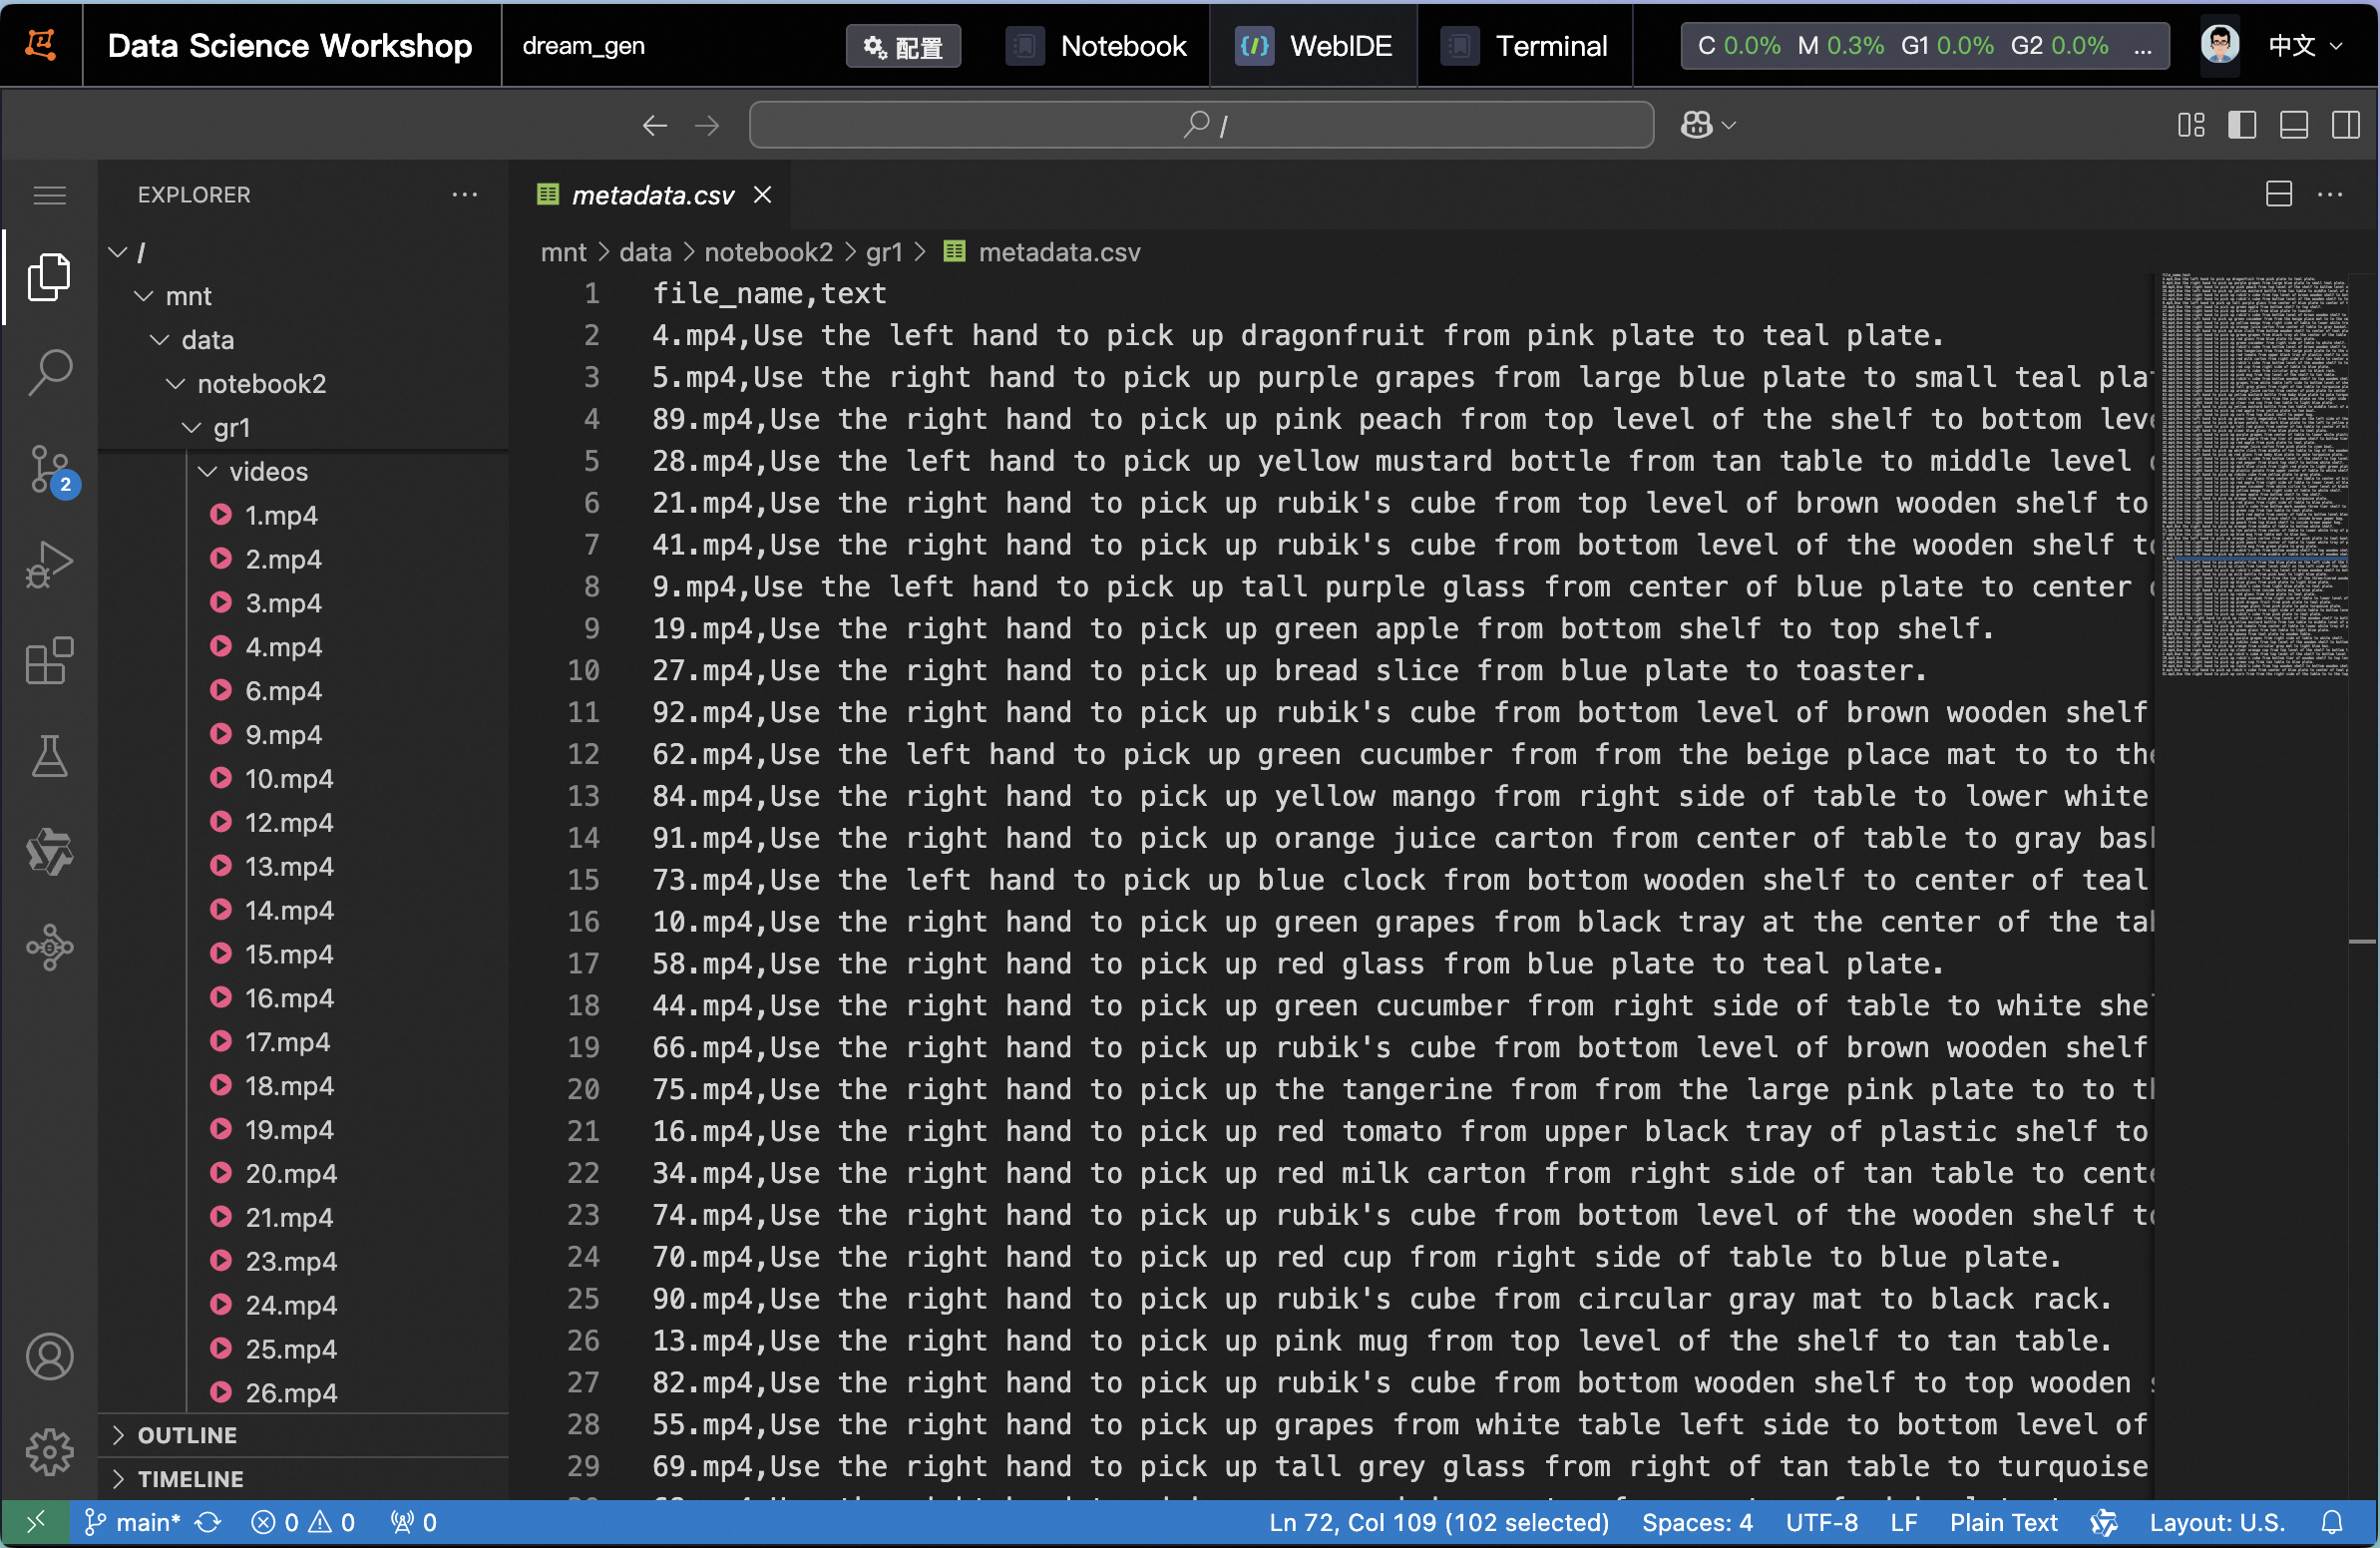The height and width of the screenshot is (1548, 2380).
Task: Open the Extensions view icon
Action: coord(49,661)
